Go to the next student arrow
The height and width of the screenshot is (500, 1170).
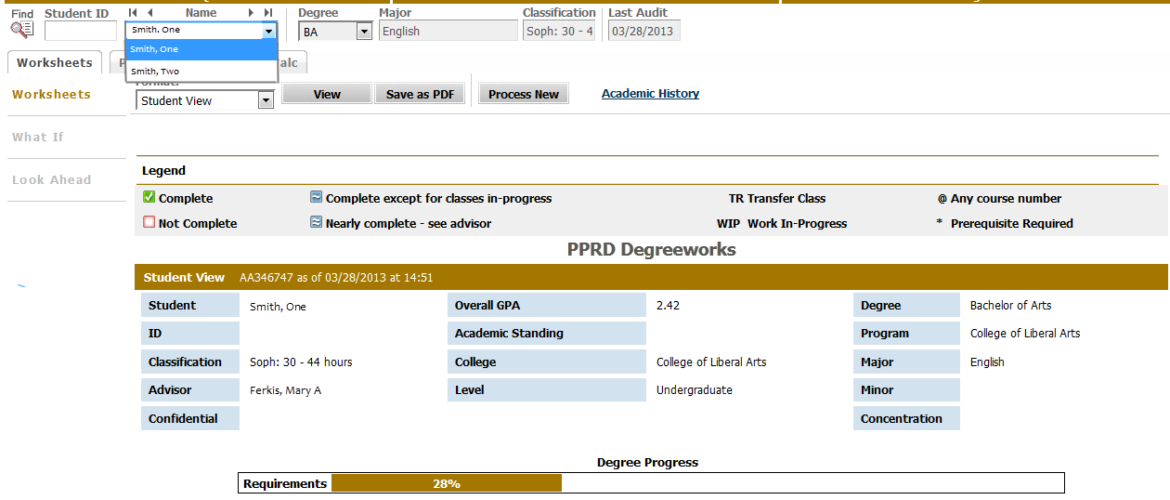tap(251, 13)
